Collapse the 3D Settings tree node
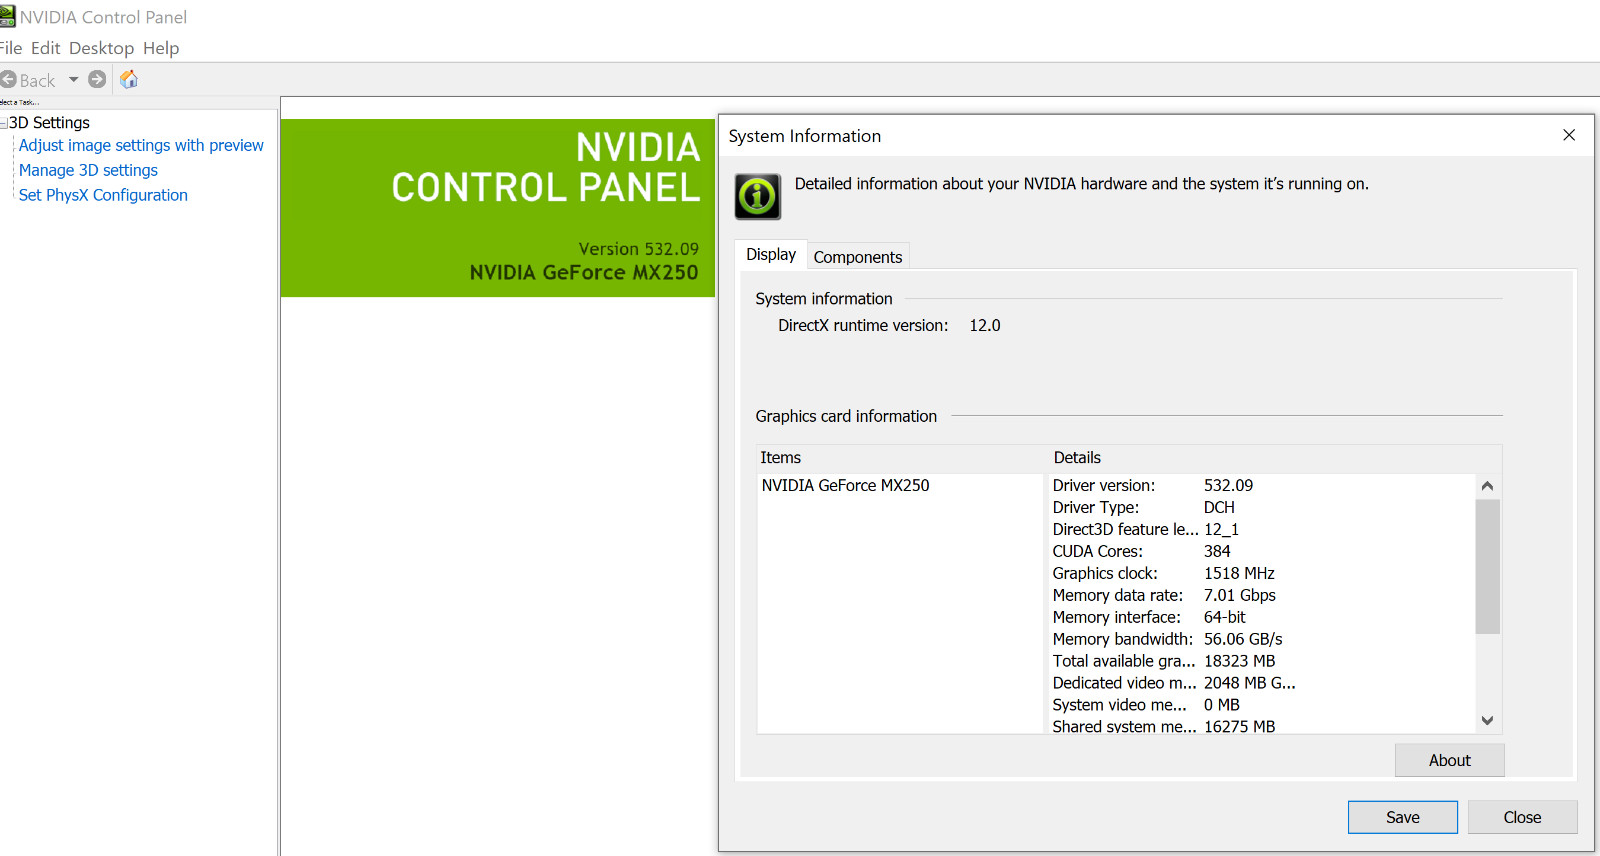The height and width of the screenshot is (856, 1600). (x=3, y=123)
